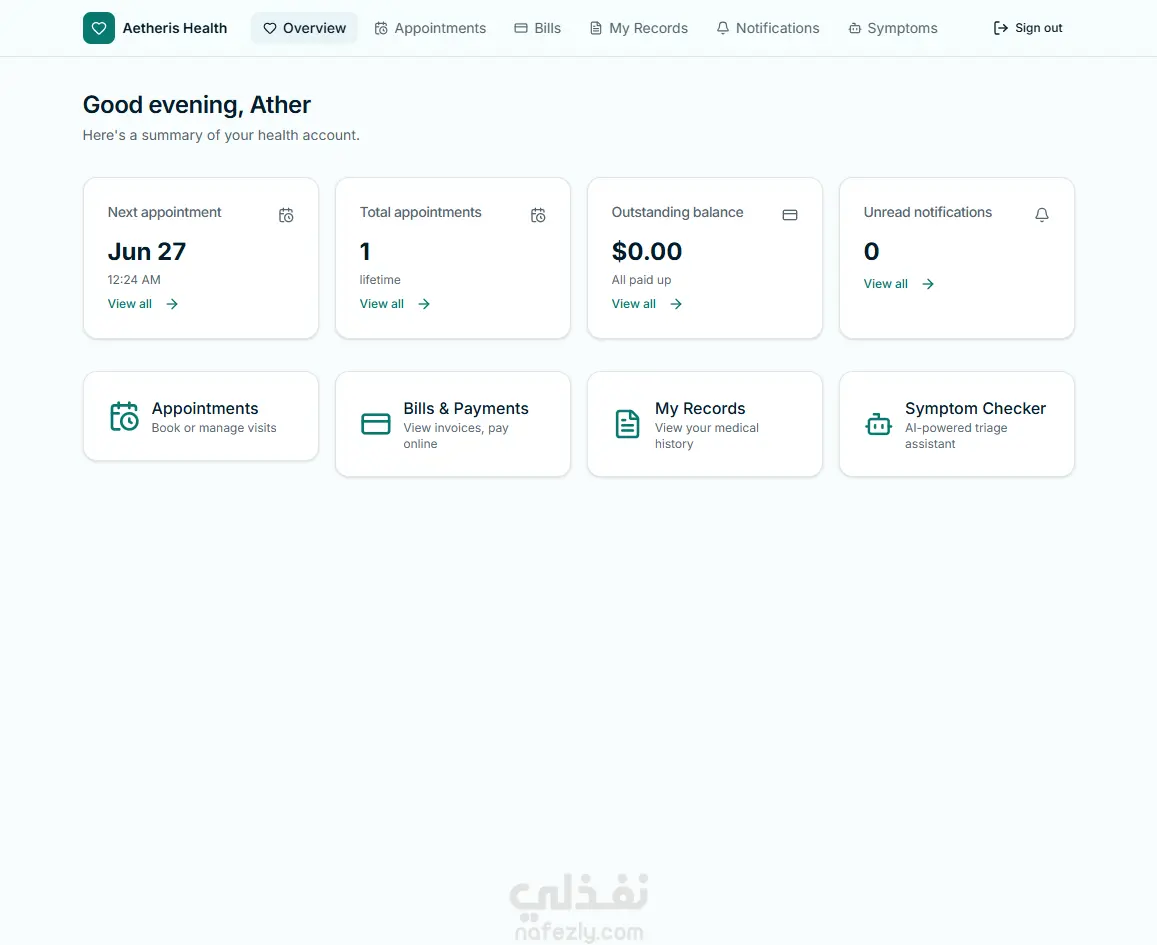Click the '12:24 AM' time text

134,280
